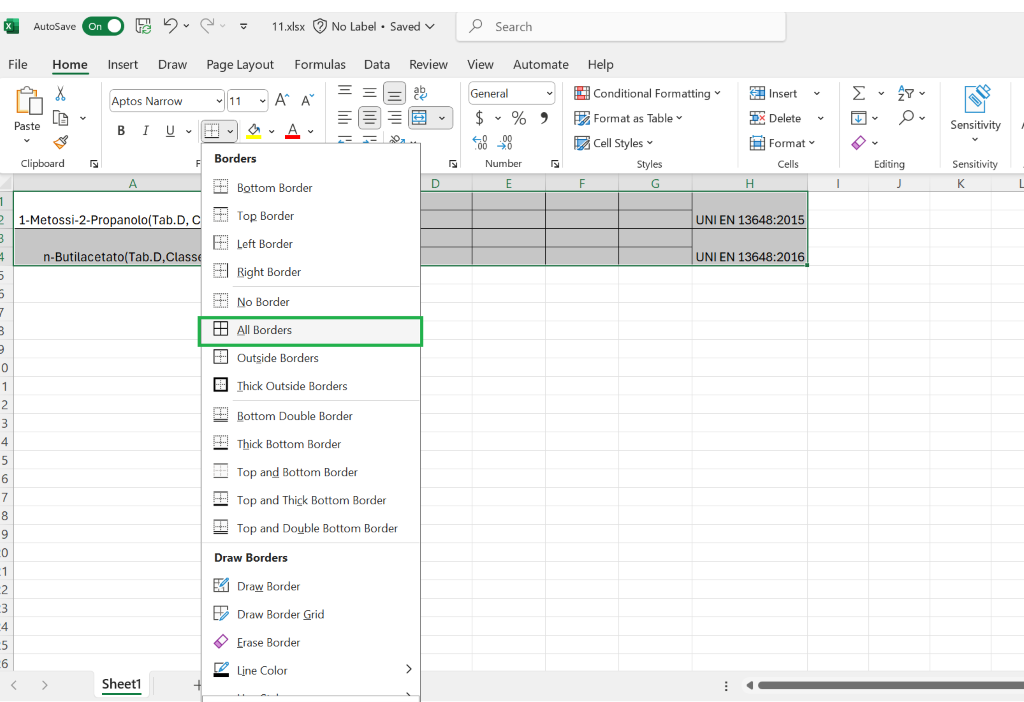Switch to the Draw tab
The width and height of the screenshot is (1024, 702).
pos(172,65)
